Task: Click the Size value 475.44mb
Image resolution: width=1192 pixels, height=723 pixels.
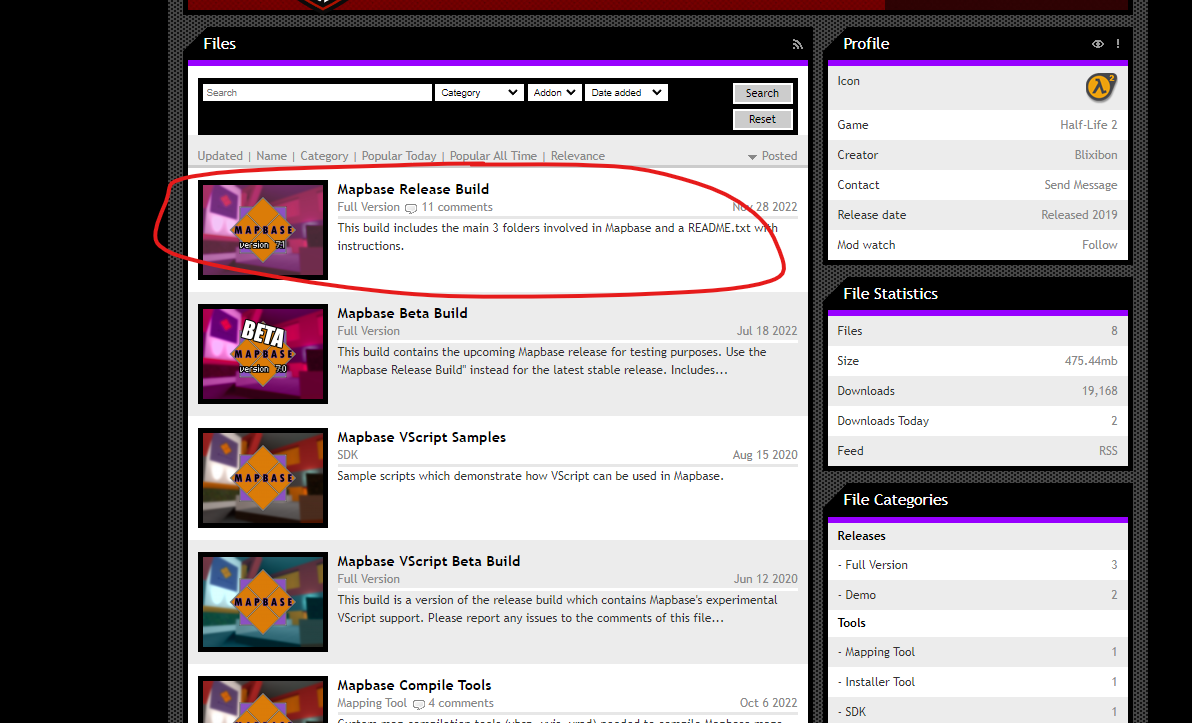Action: coord(1091,361)
